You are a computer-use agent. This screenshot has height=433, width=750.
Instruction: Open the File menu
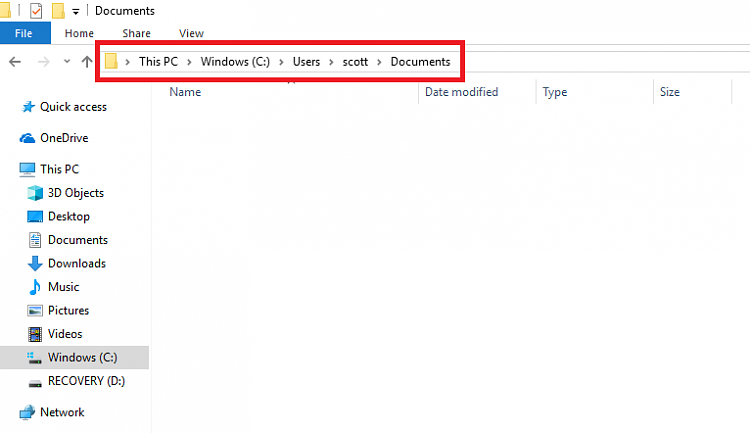24,33
